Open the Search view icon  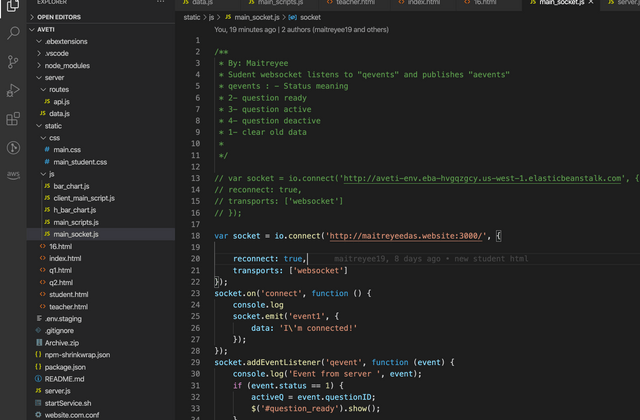click(13, 33)
